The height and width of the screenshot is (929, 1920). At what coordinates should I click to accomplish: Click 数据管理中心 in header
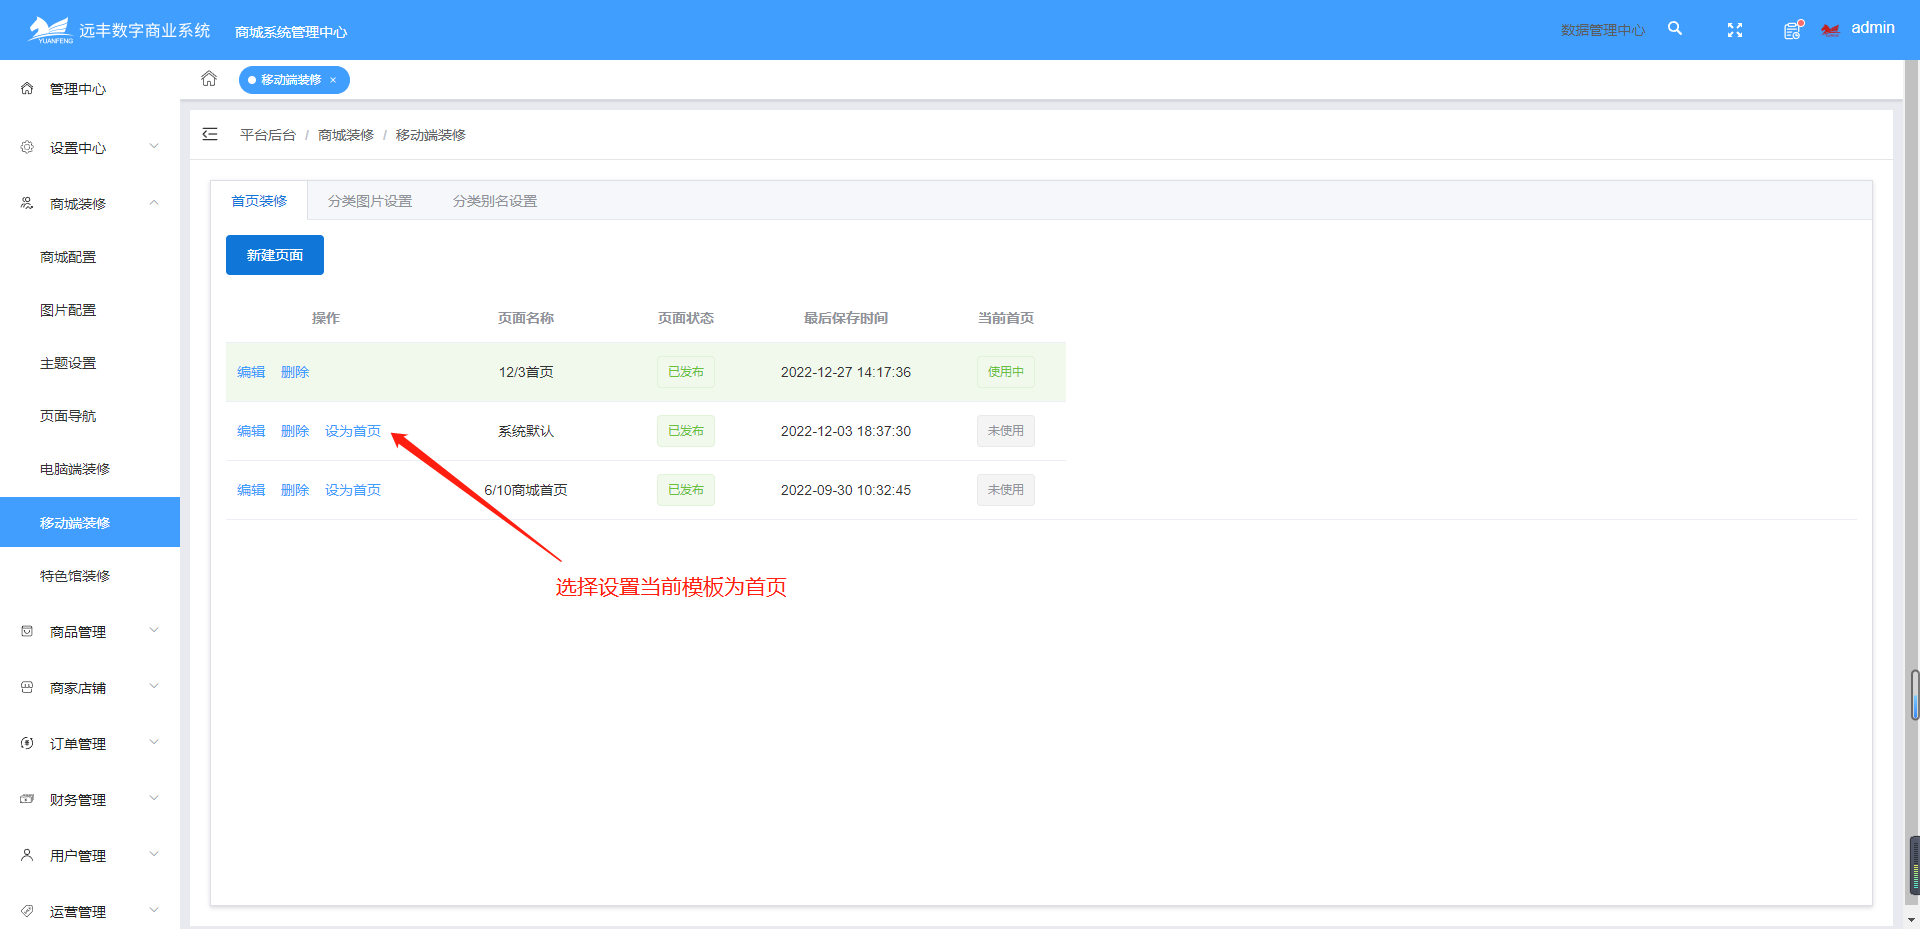(1603, 30)
